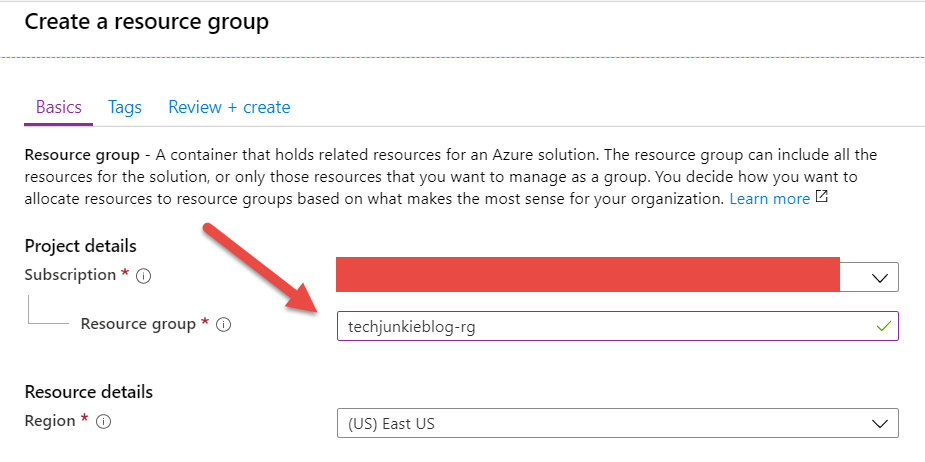925x462 pixels.
Task: Click green validation checkmark in resource group field
Action: coord(882,326)
